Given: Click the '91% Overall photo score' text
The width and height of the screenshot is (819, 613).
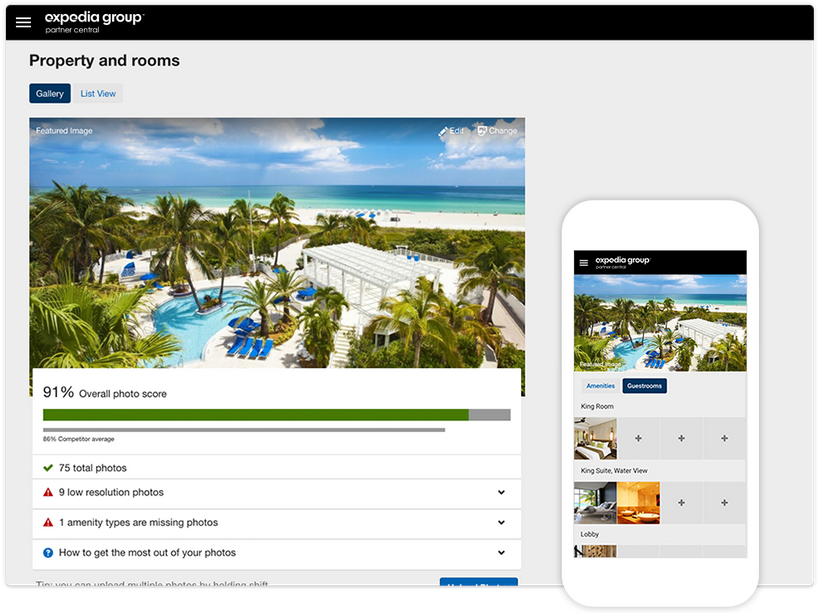Looking at the screenshot, I should (x=105, y=393).
